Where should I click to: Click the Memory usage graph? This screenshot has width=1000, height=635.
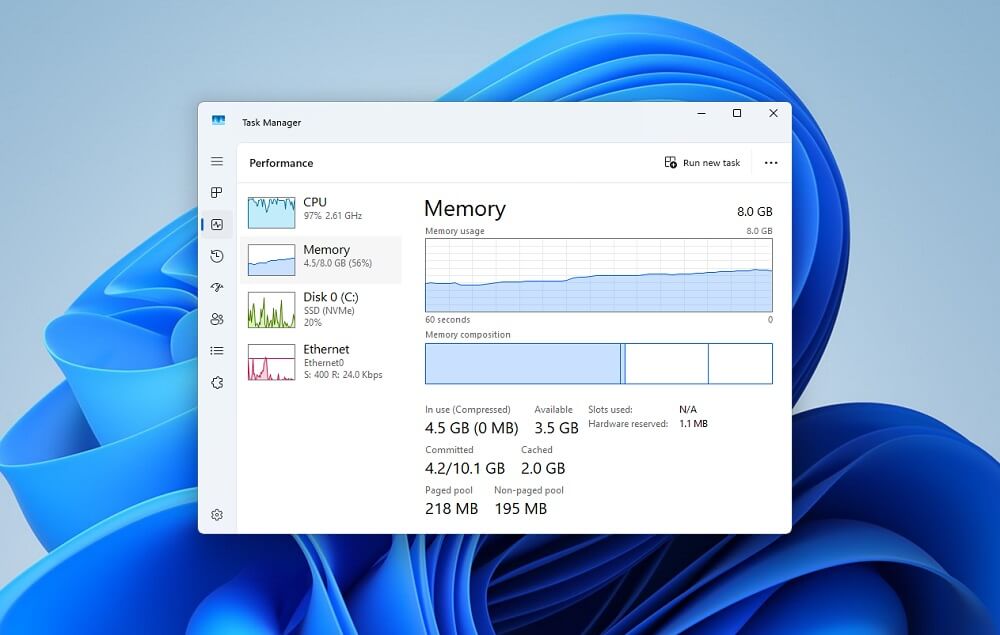click(x=599, y=275)
